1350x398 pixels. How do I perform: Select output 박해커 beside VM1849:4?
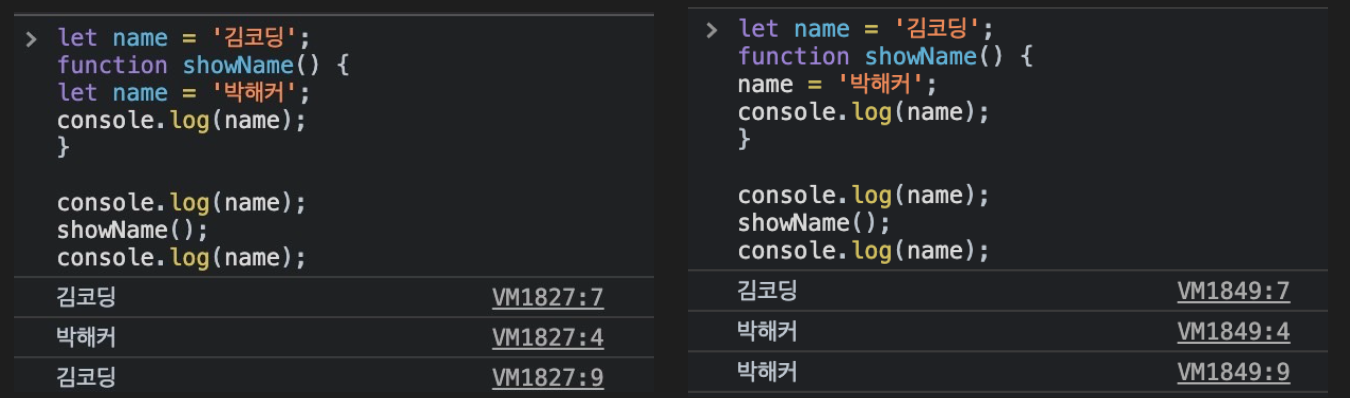point(768,332)
